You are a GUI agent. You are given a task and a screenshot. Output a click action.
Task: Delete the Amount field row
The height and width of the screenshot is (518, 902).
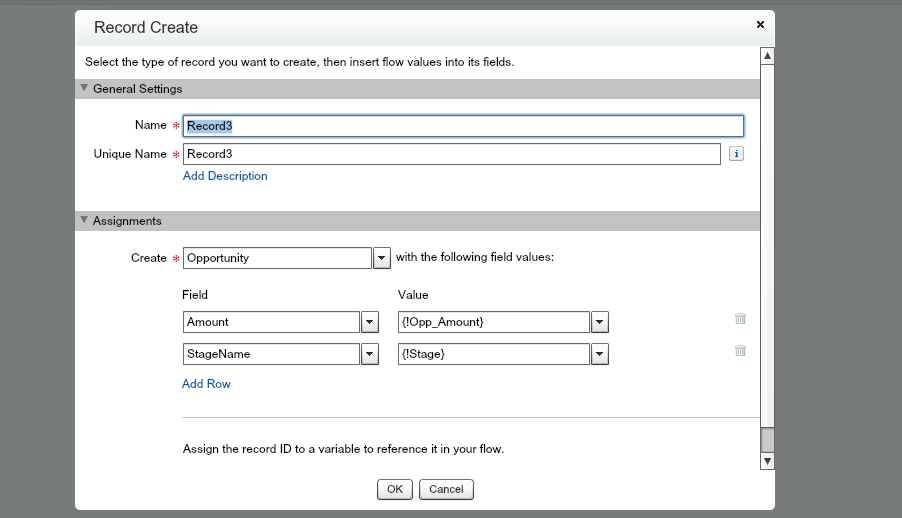pos(740,319)
